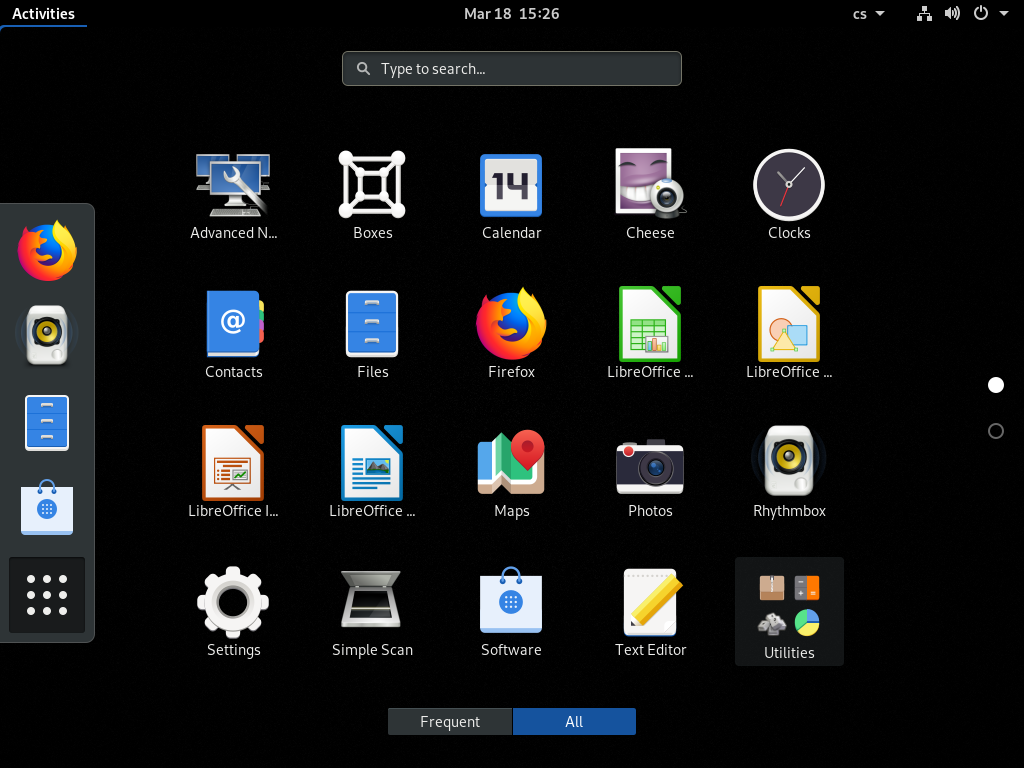Click the volume speaker icon
Image resolution: width=1024 pixels, height=768 pixels.
pos(952,14)
